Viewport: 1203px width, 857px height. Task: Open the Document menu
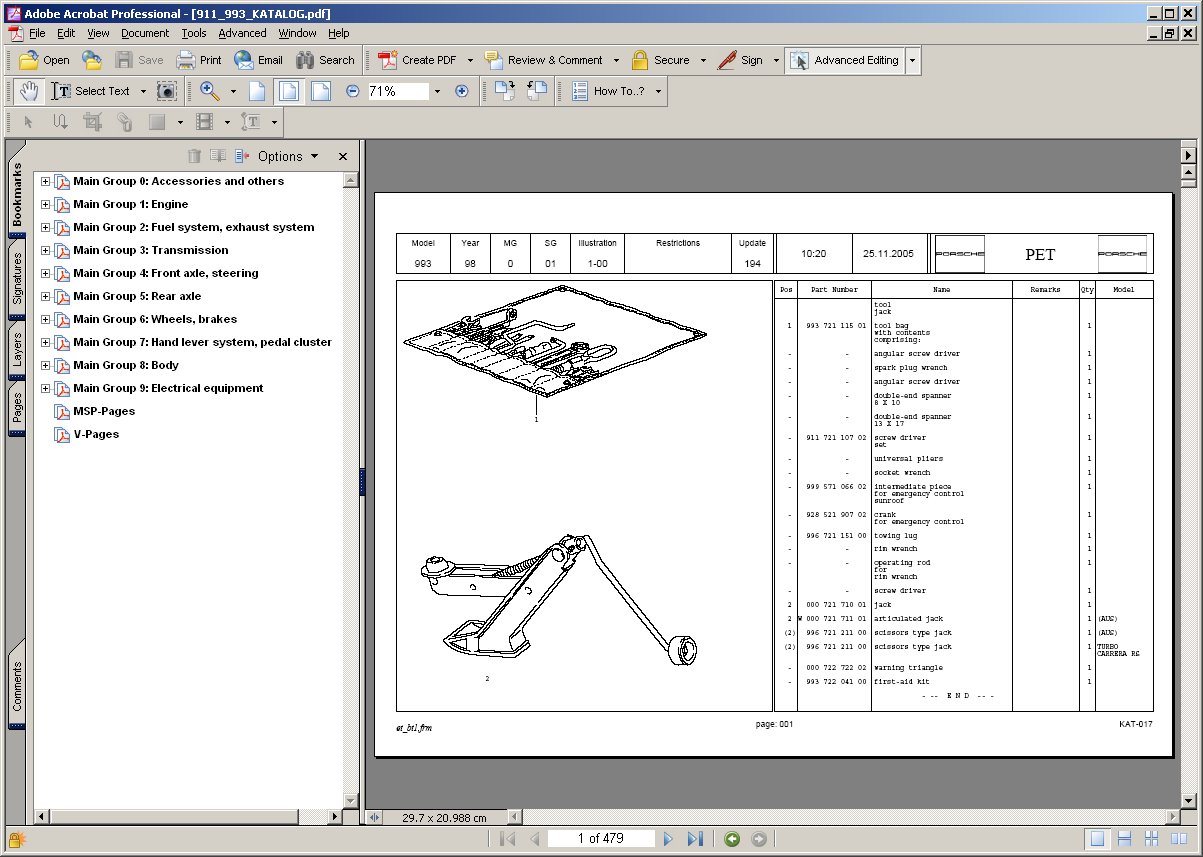pos(145,33)
